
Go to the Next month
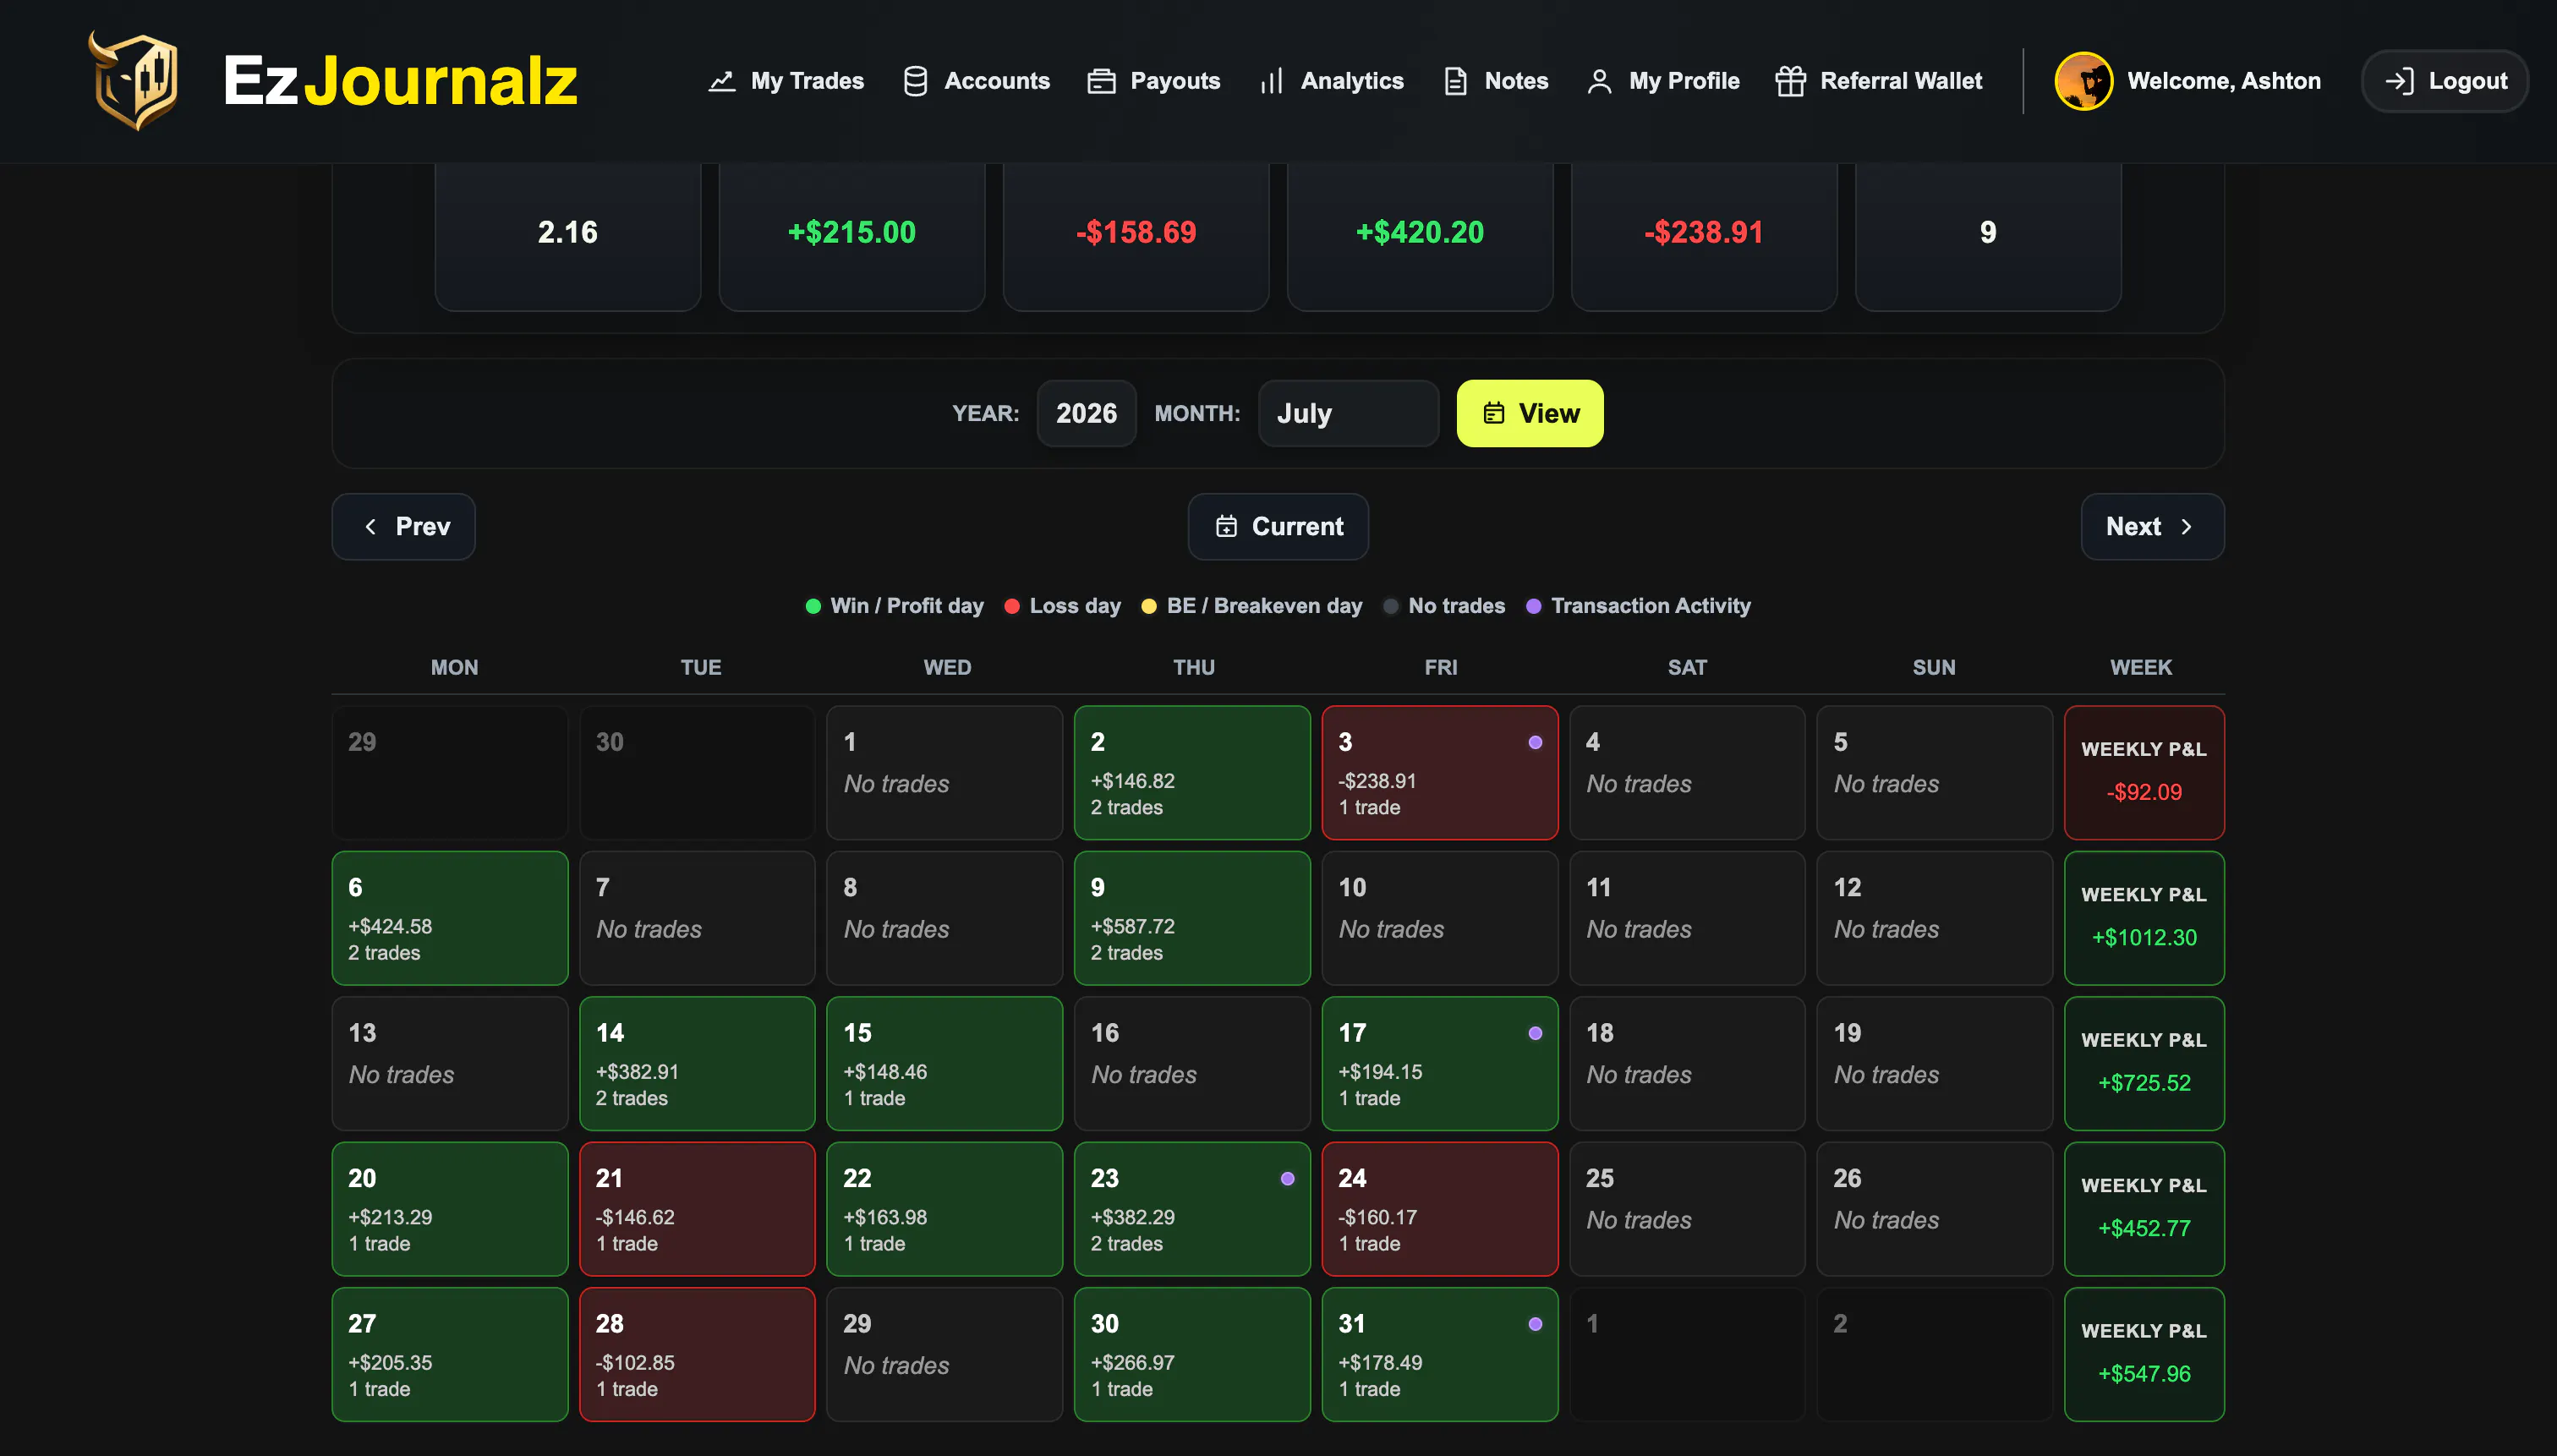tap(2152, 526)
